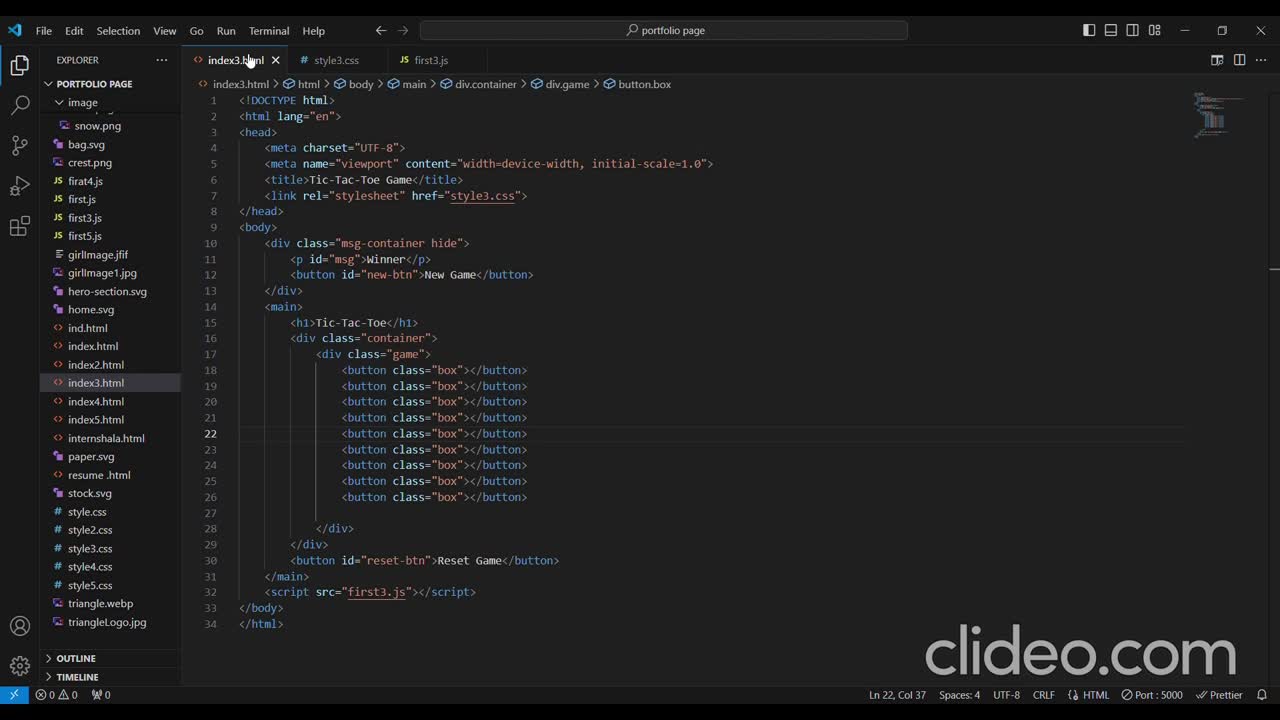Follow the style3.css link in code

click(x=482, y=196)
